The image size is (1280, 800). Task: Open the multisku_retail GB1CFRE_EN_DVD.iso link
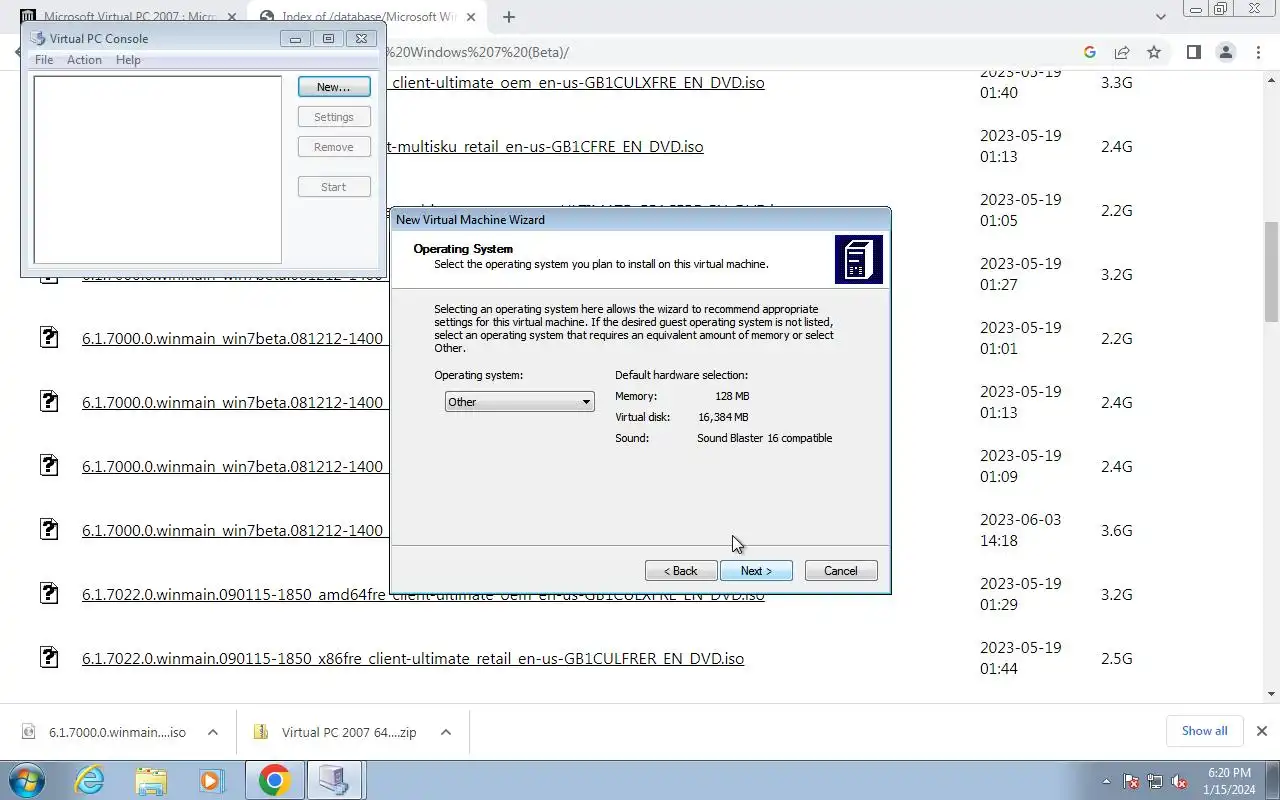point(547,147)
